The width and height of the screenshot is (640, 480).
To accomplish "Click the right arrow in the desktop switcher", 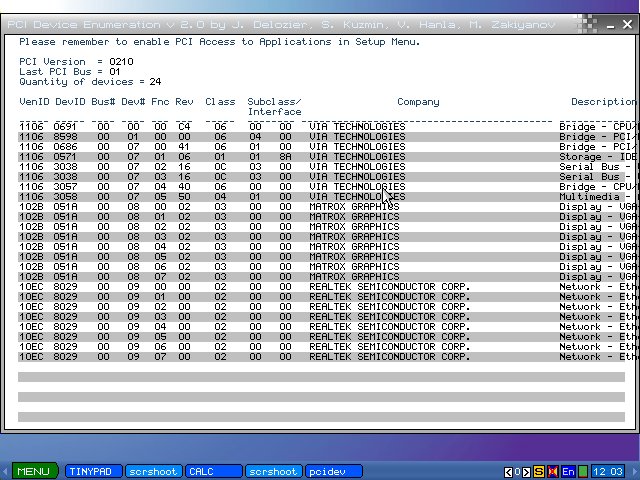I will (526, 472).
